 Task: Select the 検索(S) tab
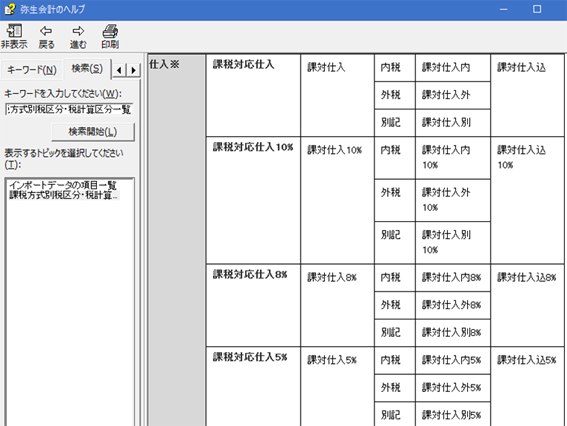point(87,68)
